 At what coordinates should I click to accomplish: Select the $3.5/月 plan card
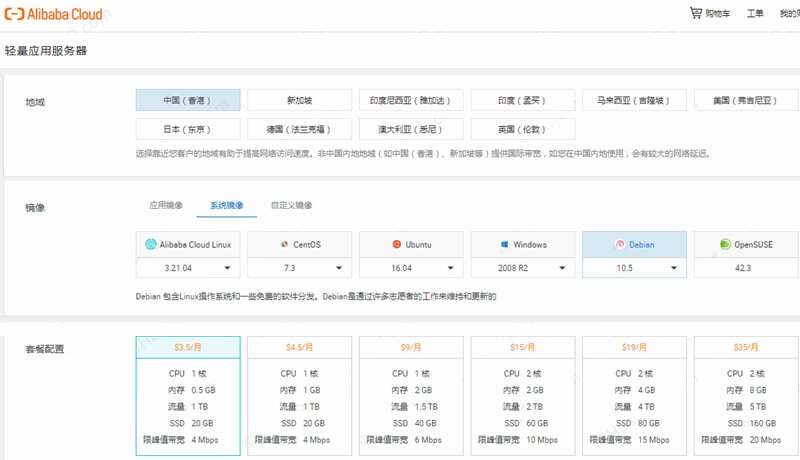click(x=188, y=395)
